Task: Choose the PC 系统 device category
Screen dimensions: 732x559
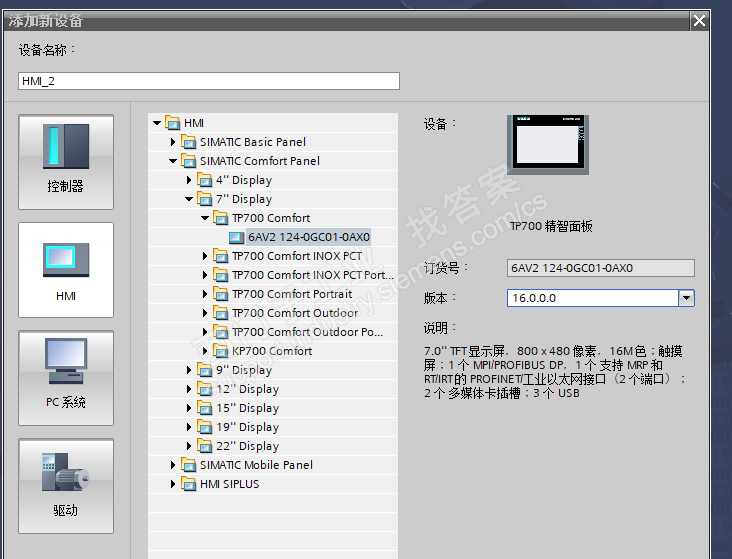Action: [66, 378]
